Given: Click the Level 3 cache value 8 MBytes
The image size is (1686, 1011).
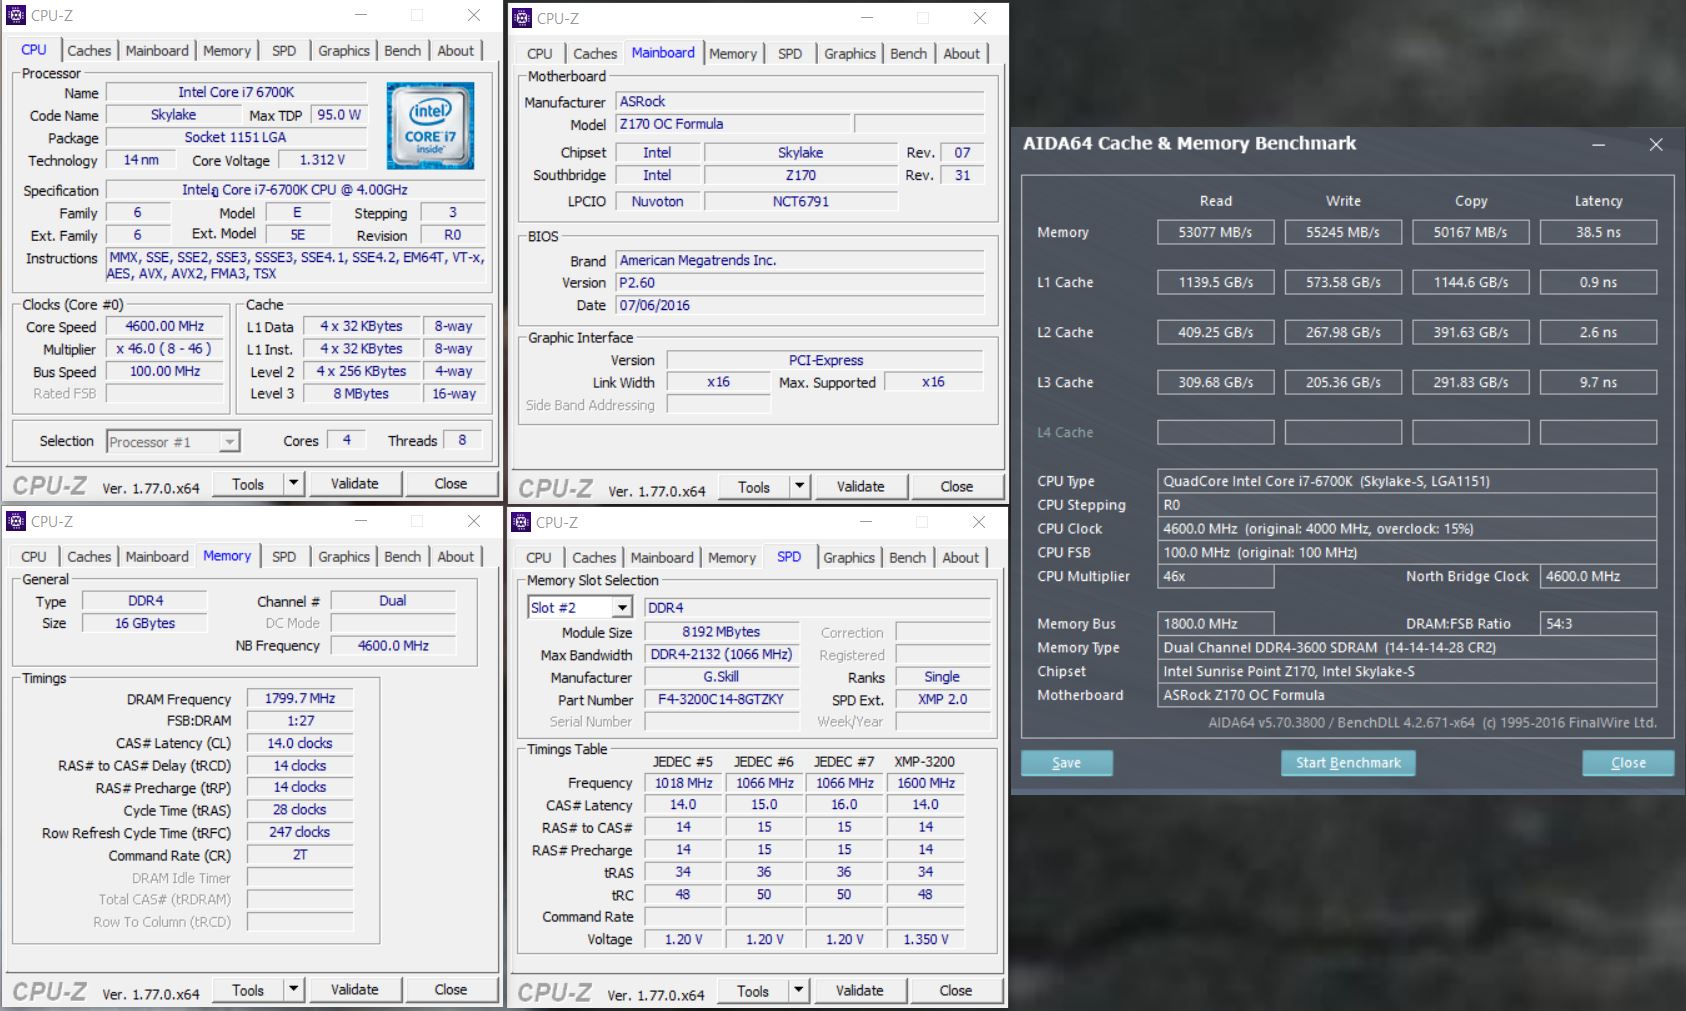Looking at the screenshot, I should point(361,394).
